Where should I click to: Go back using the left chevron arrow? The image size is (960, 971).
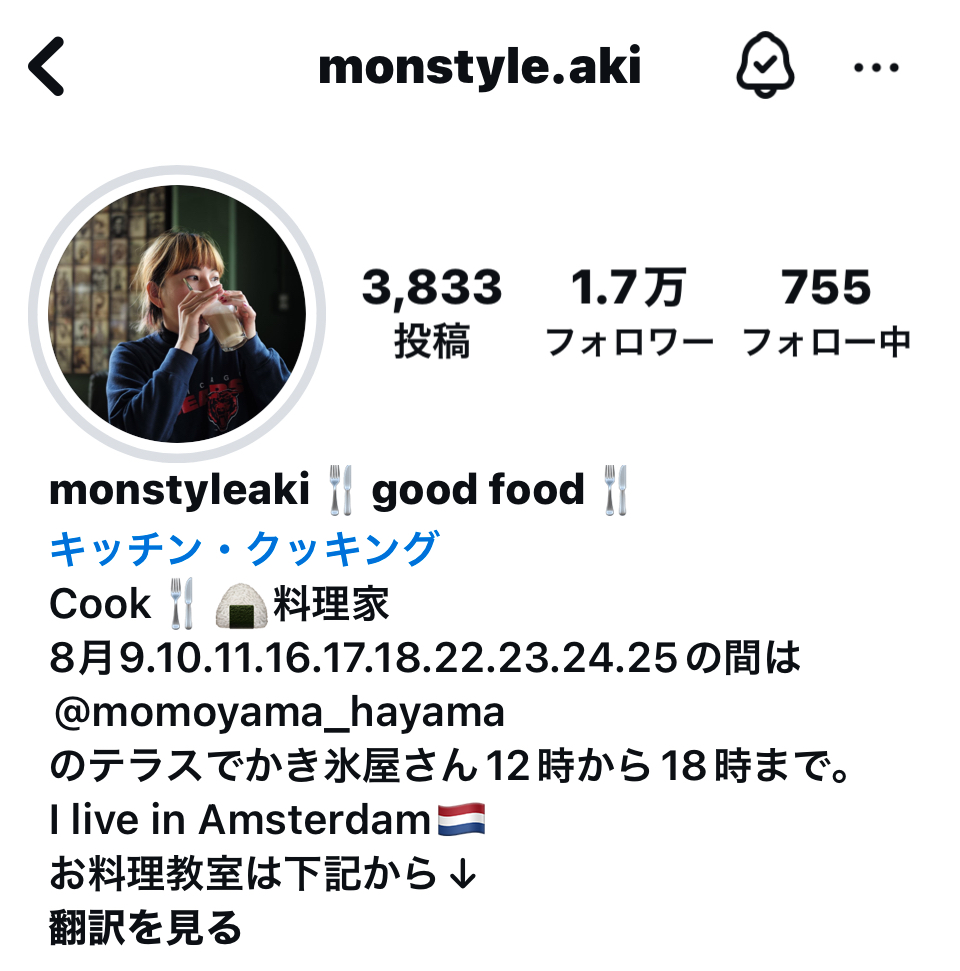click(46, 66)
